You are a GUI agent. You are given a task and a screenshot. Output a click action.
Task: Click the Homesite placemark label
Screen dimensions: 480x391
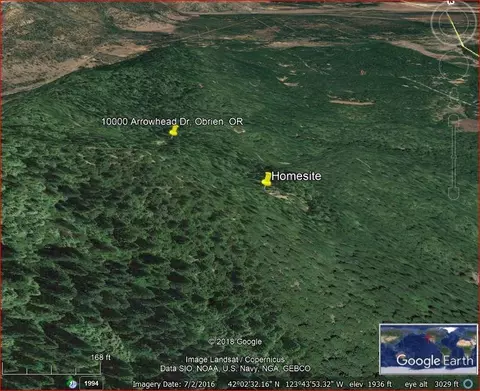tap(296, 176)
